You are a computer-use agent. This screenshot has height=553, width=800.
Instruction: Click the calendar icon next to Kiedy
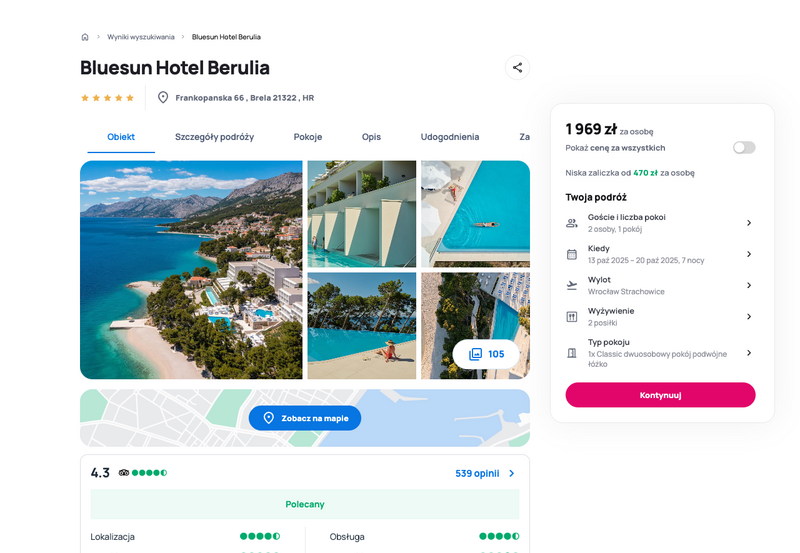[572, 254]
